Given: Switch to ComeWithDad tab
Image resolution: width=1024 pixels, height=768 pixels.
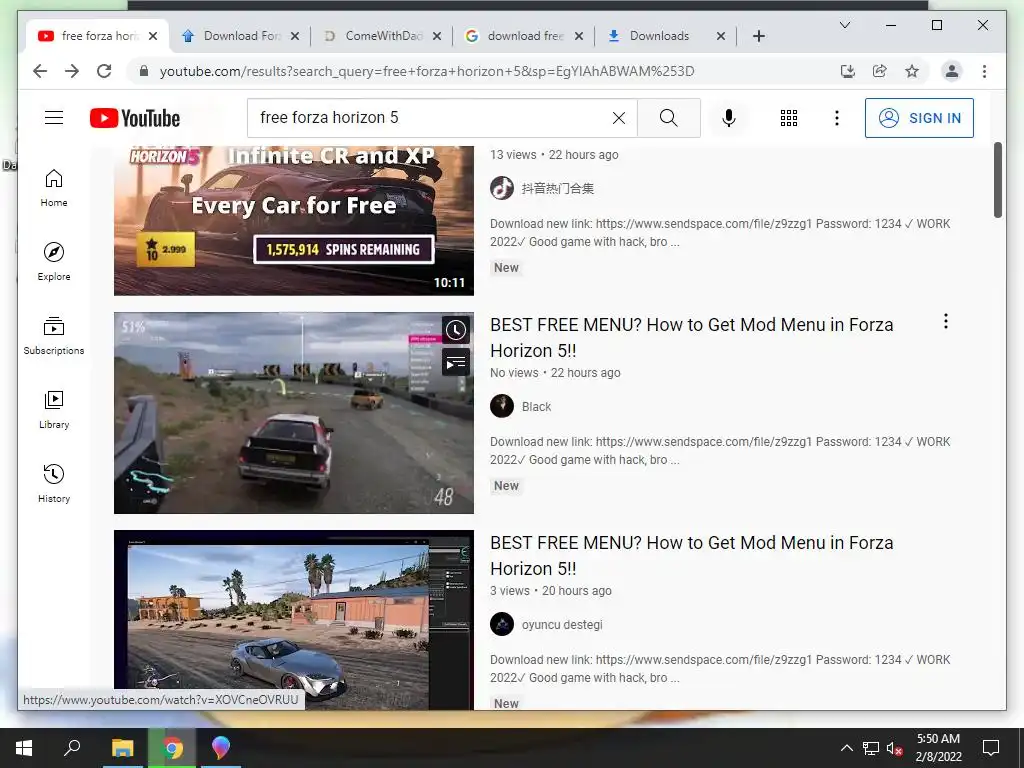Looking at the screenshot, I should click(383, 36).
